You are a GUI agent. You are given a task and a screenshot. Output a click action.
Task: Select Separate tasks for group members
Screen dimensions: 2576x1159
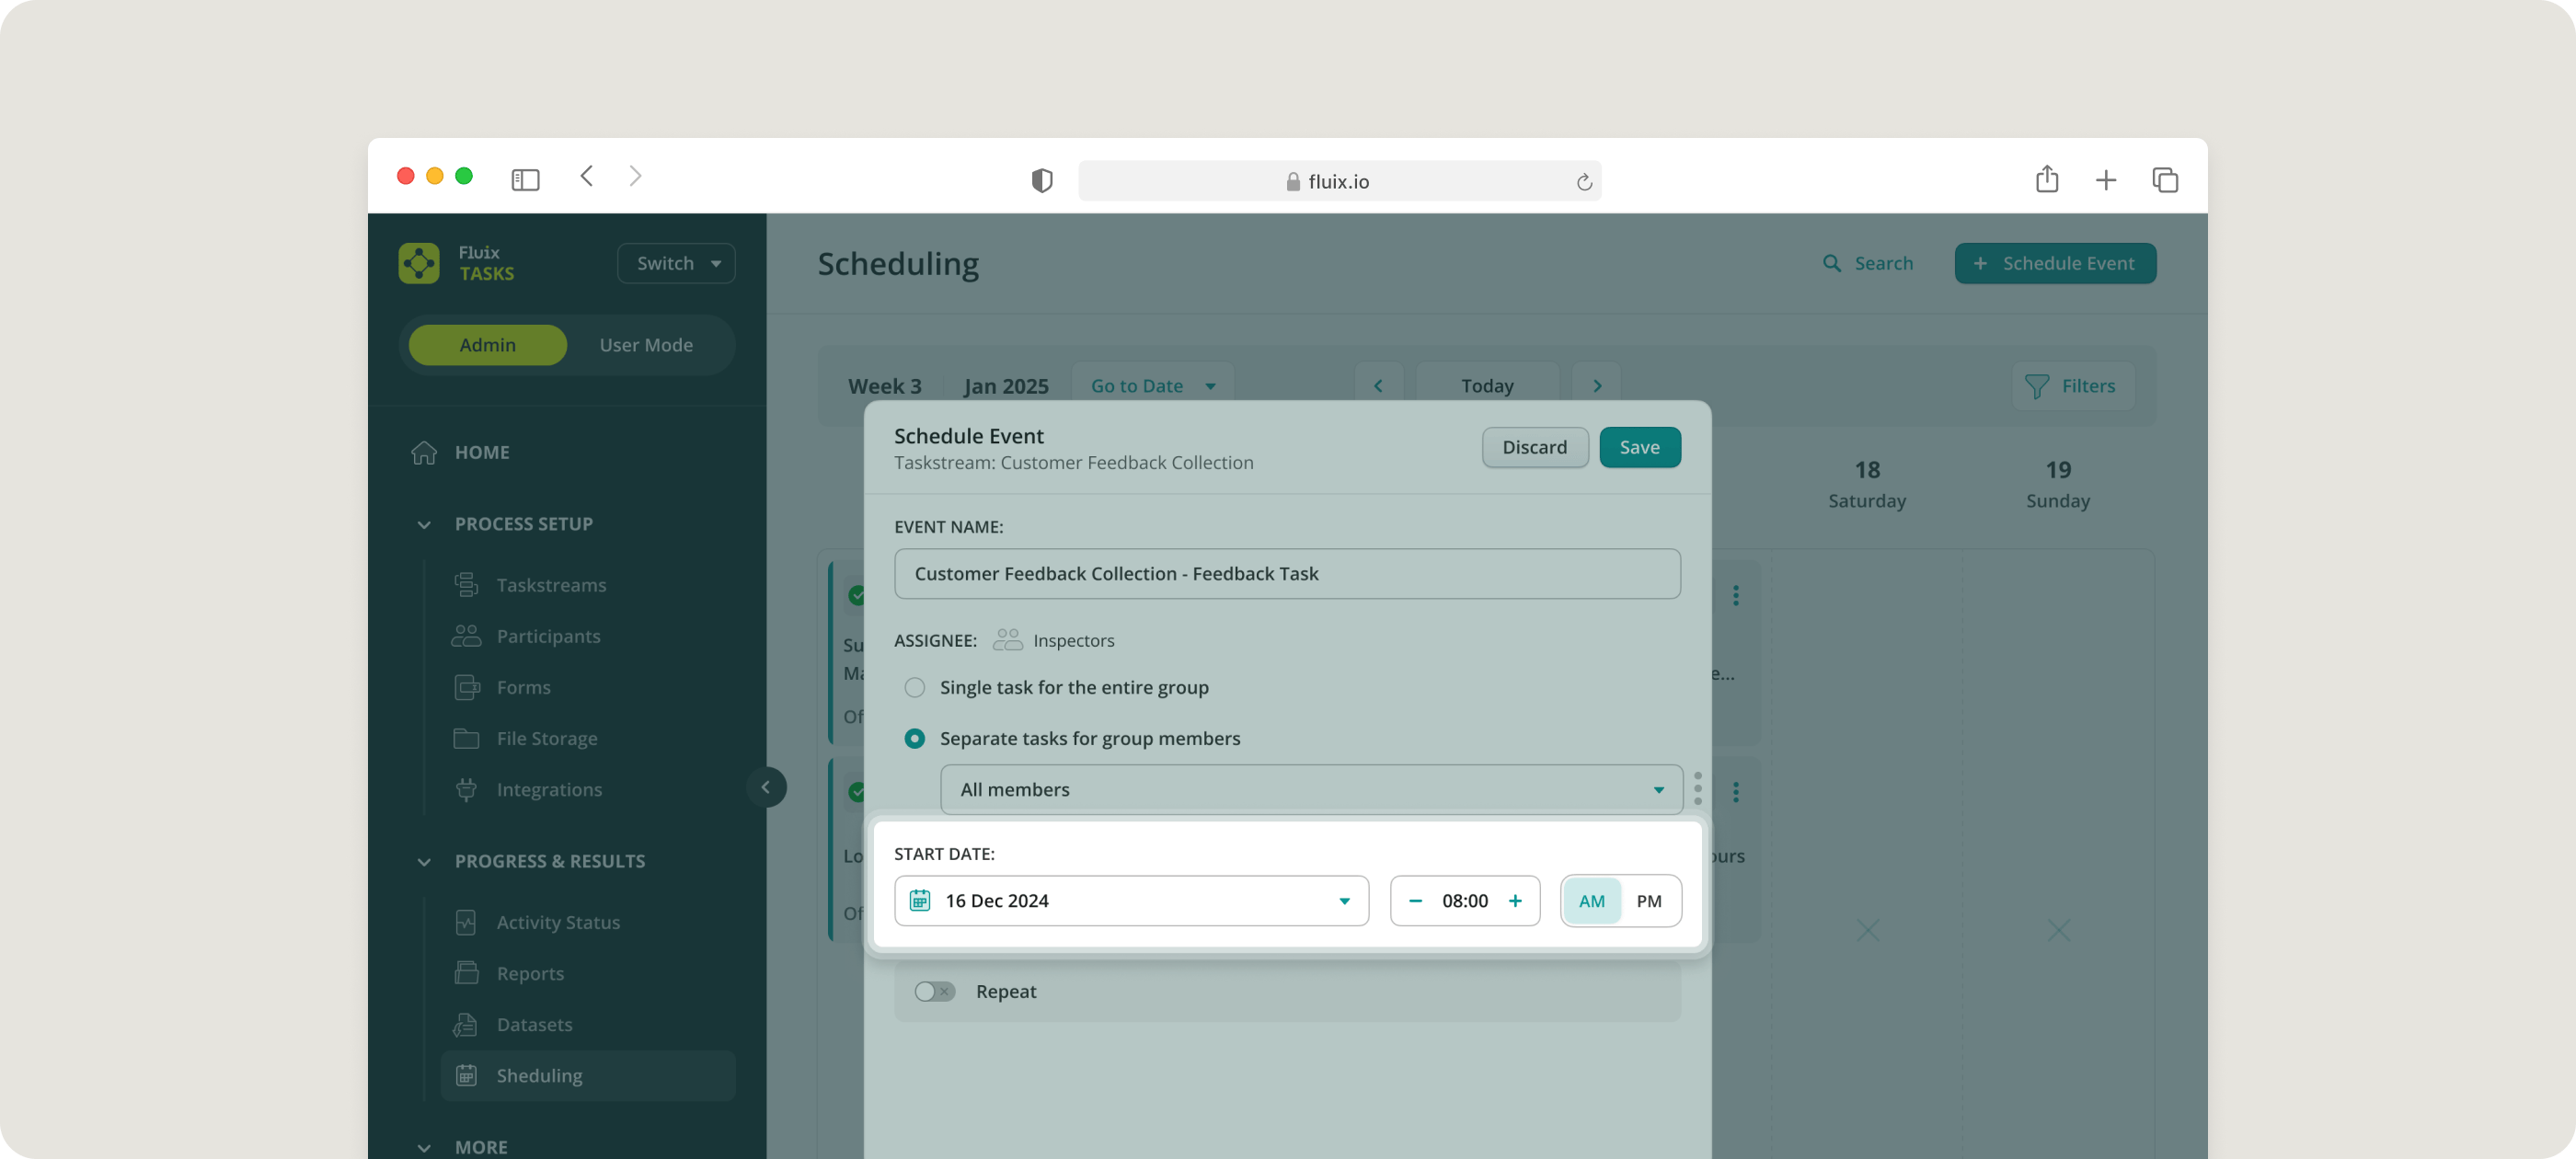pyautogui.click(x=914, y=738)
